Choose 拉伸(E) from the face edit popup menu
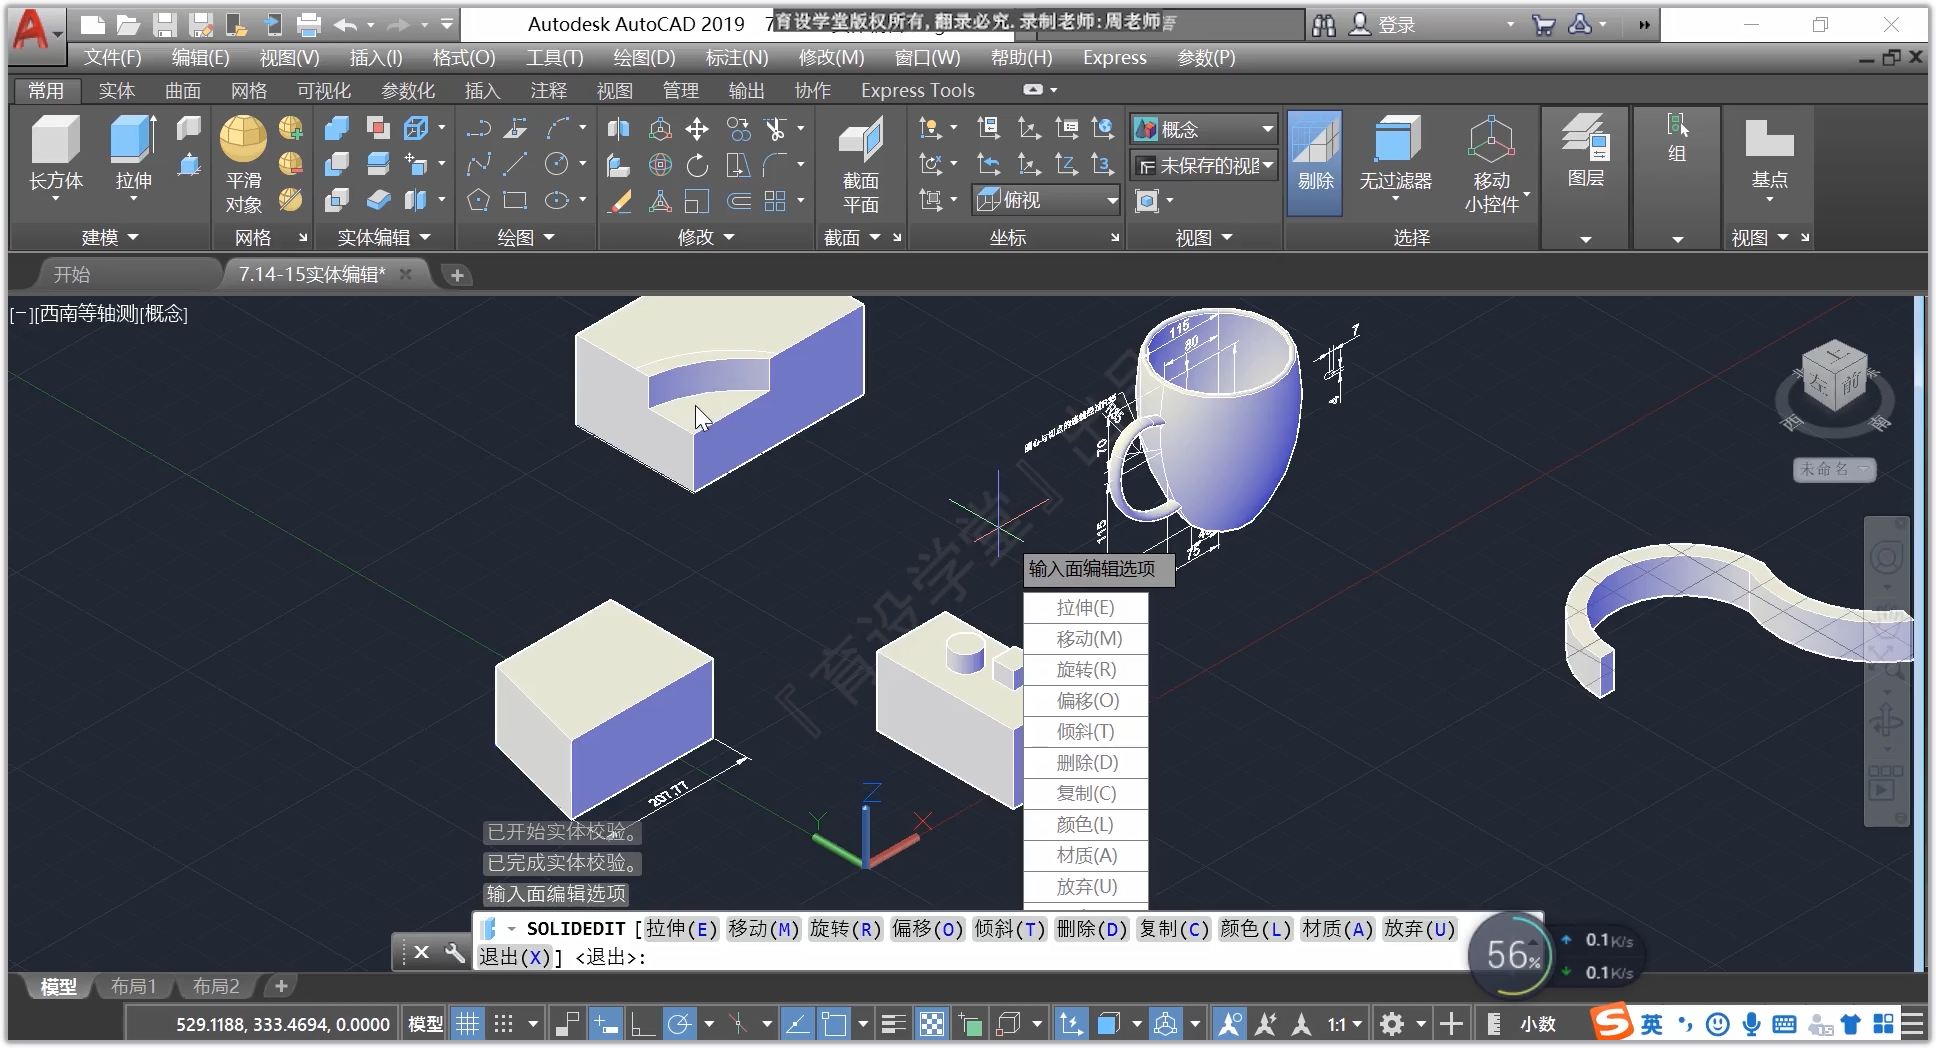This screenshot has width=1936, height=1048. [x=1085, y=607]
